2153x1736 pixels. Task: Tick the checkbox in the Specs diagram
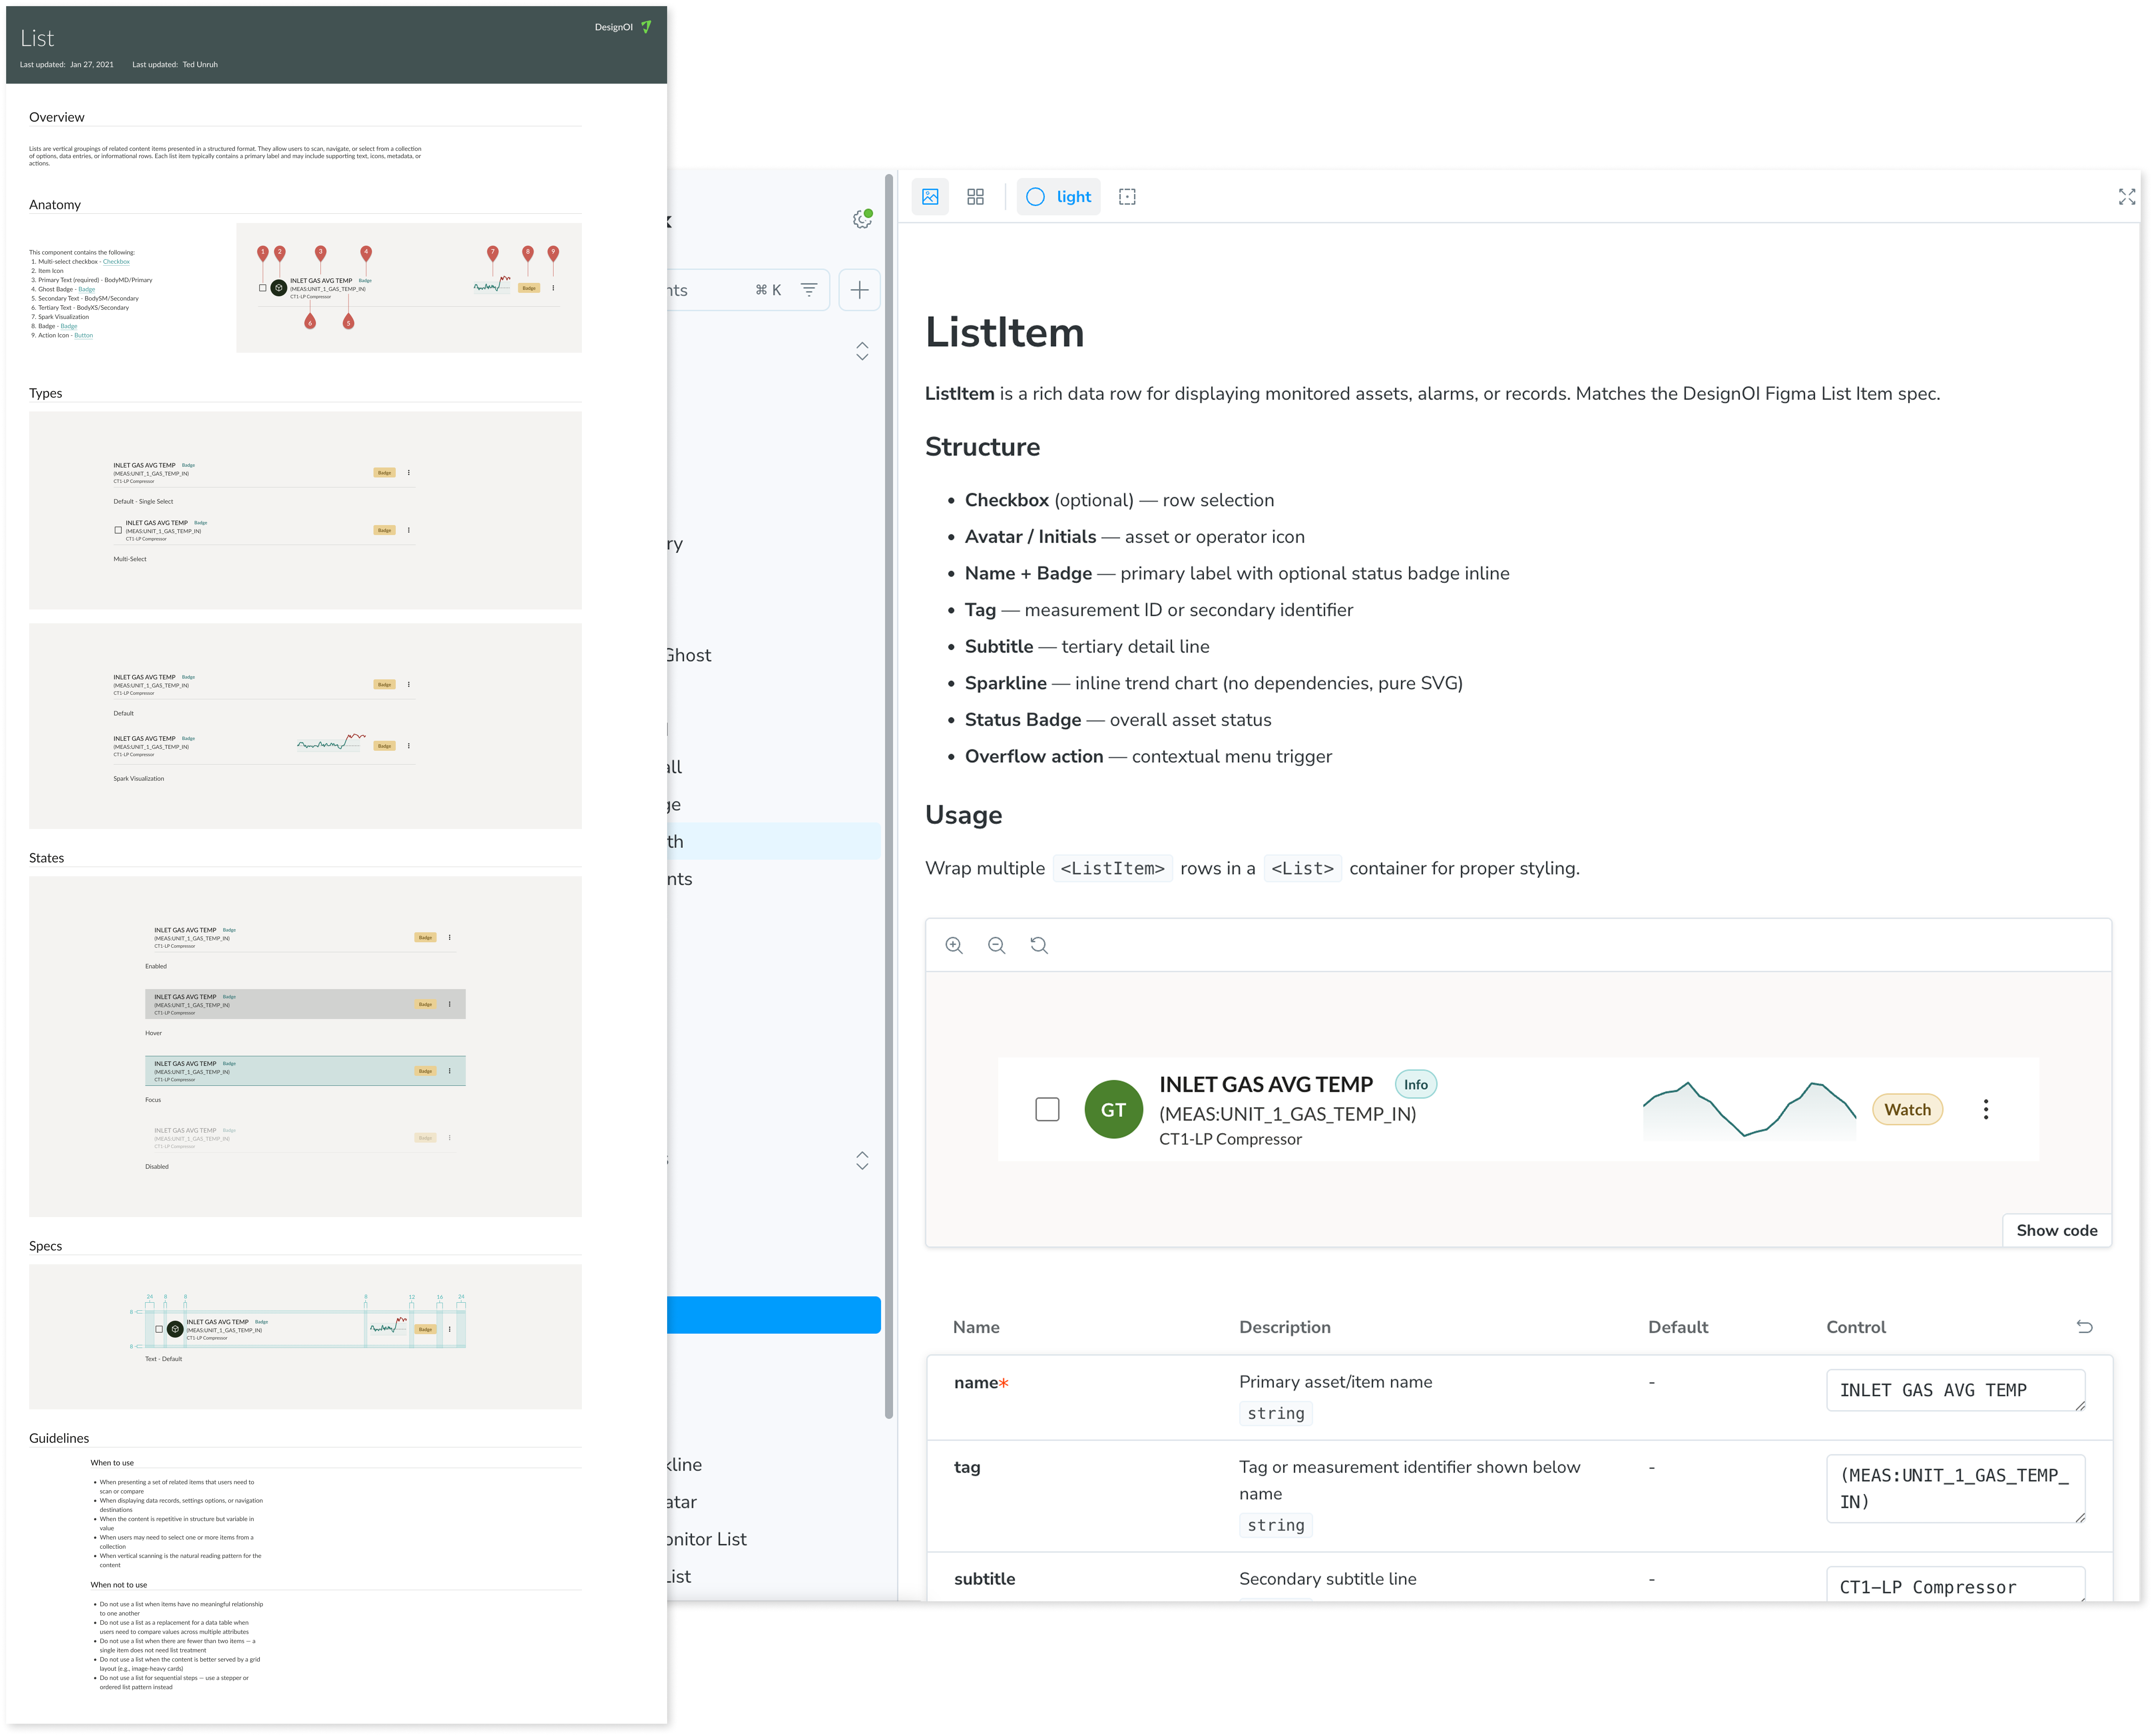tap(159, 1329)
